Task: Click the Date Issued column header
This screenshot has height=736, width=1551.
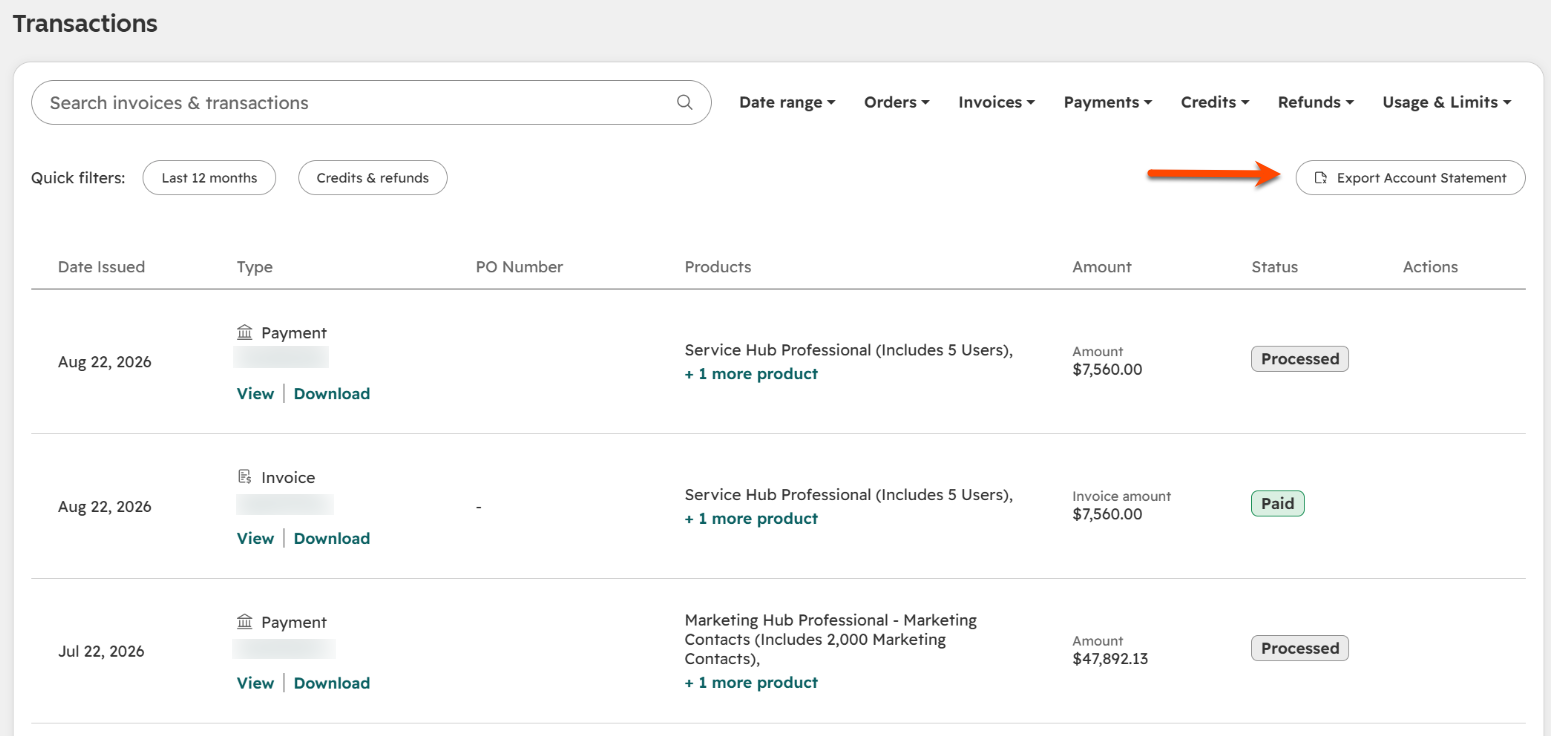Action: pos(101,267)
